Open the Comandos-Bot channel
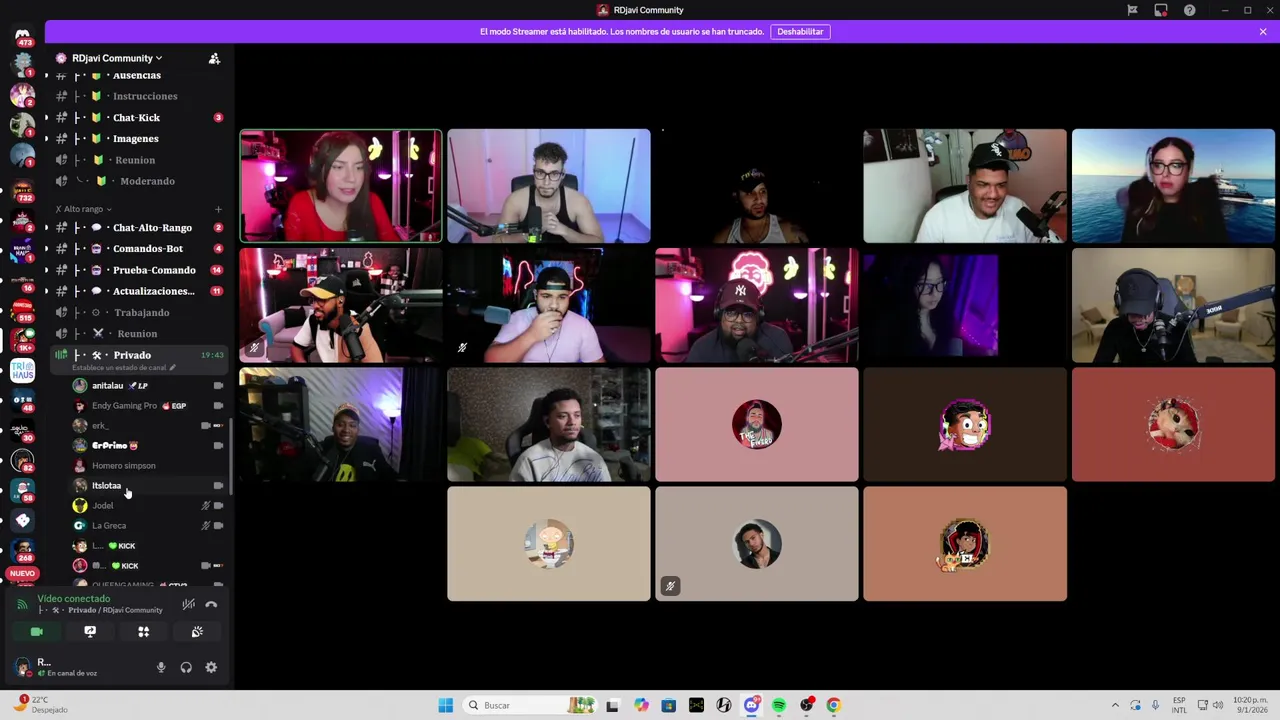The height and width of the screenshot is (720, 1280). (148, 249)
